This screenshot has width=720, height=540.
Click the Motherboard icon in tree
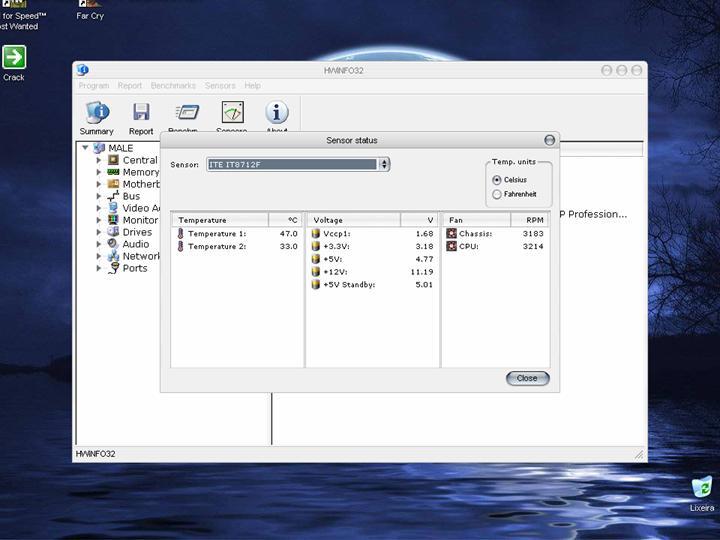(x=113, y=184)
